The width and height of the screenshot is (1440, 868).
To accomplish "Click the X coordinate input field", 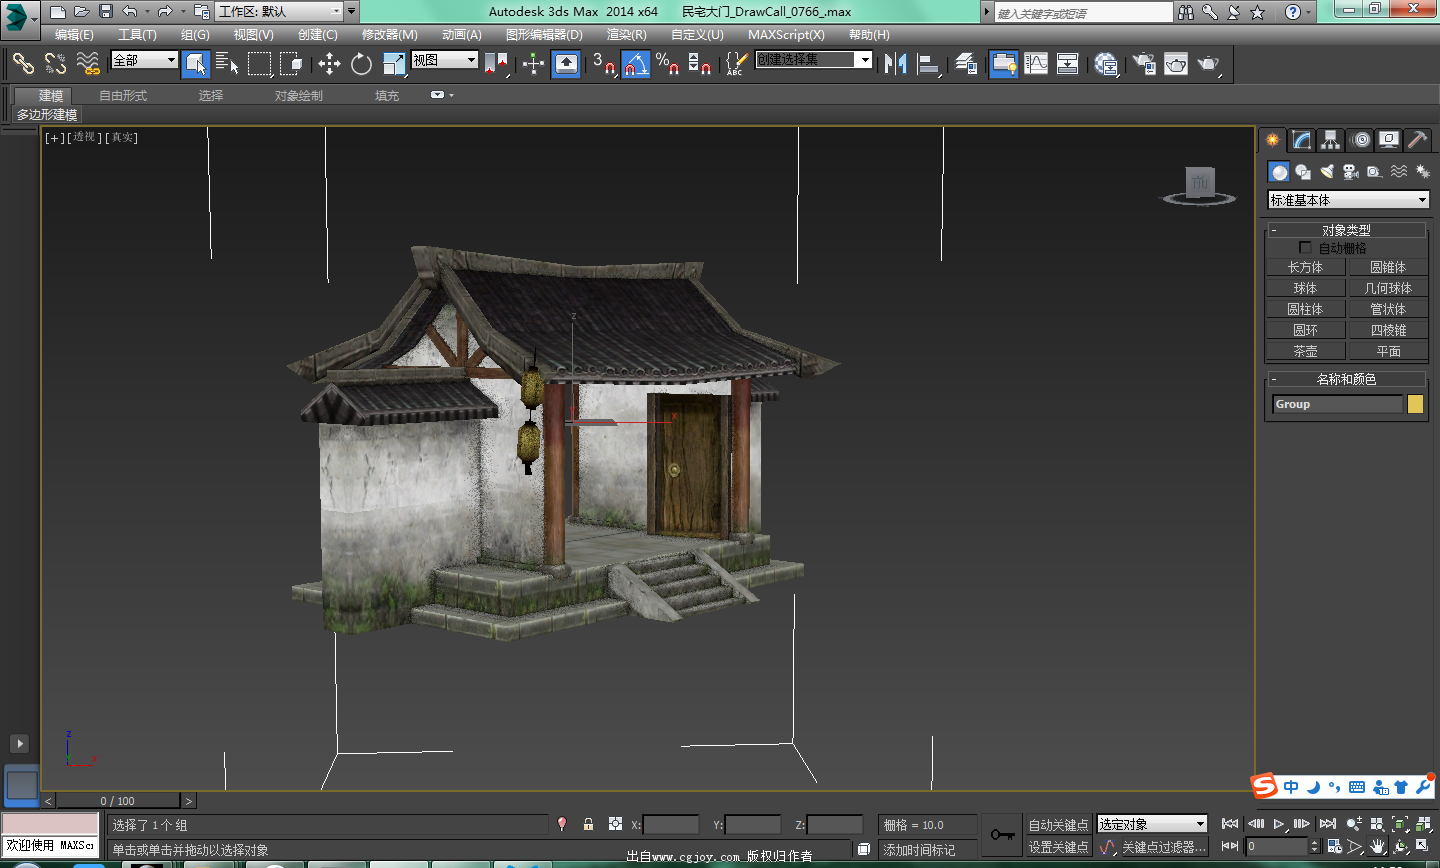I will coord(670,825).
